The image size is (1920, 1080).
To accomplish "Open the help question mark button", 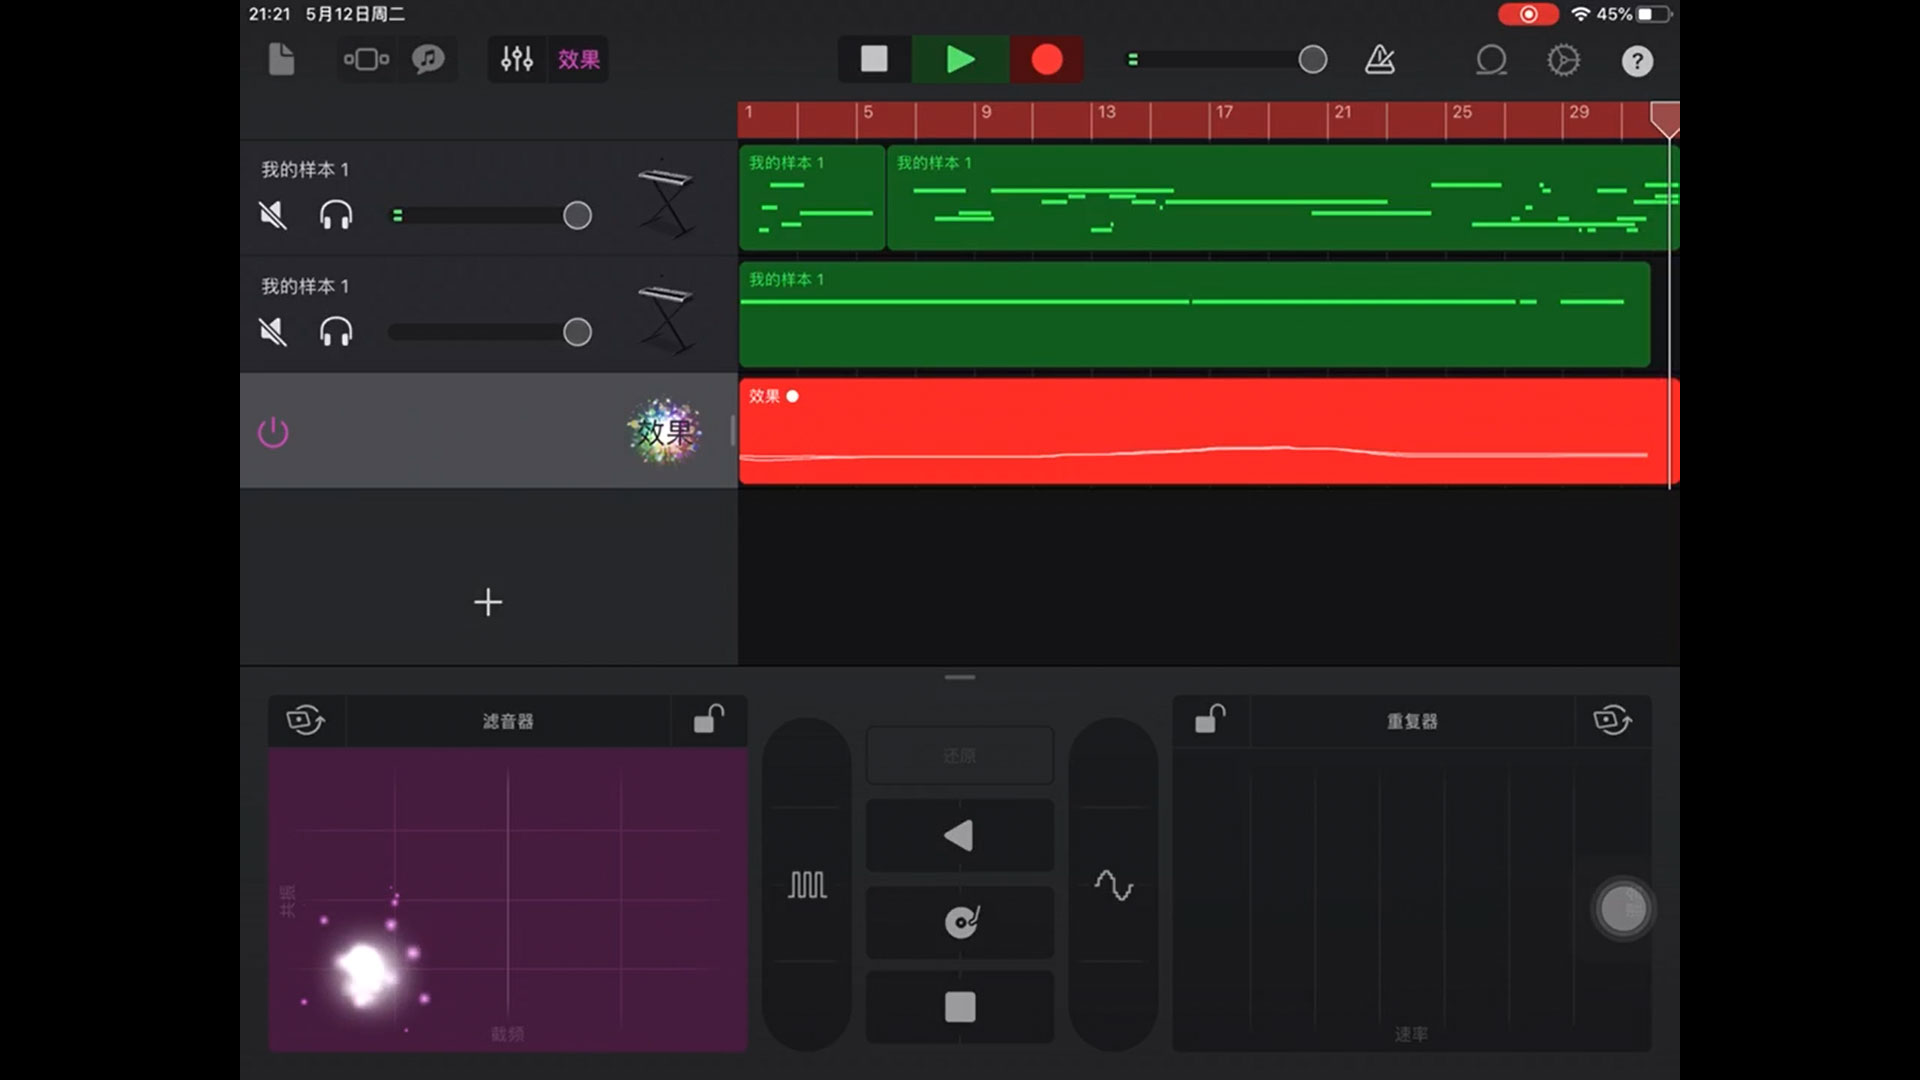I will pos(1637,61).
